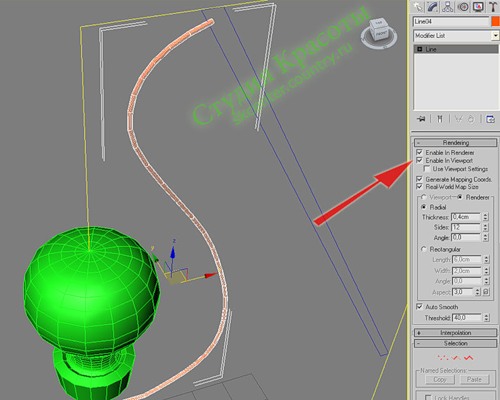The image size is (500, 400).
Task: Select Vertex sub-object level icon
Action: (x=443, y=358)
